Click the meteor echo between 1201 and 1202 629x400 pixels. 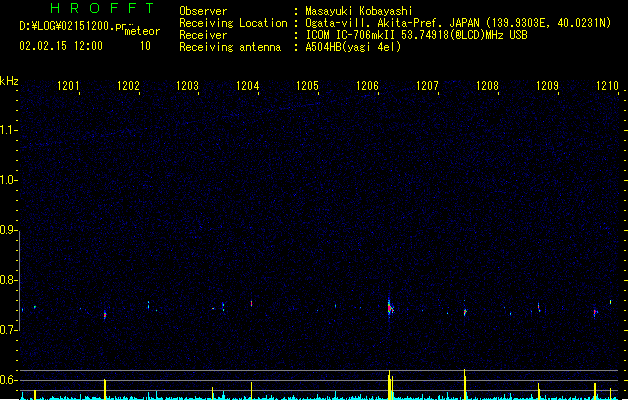[105, 315]
